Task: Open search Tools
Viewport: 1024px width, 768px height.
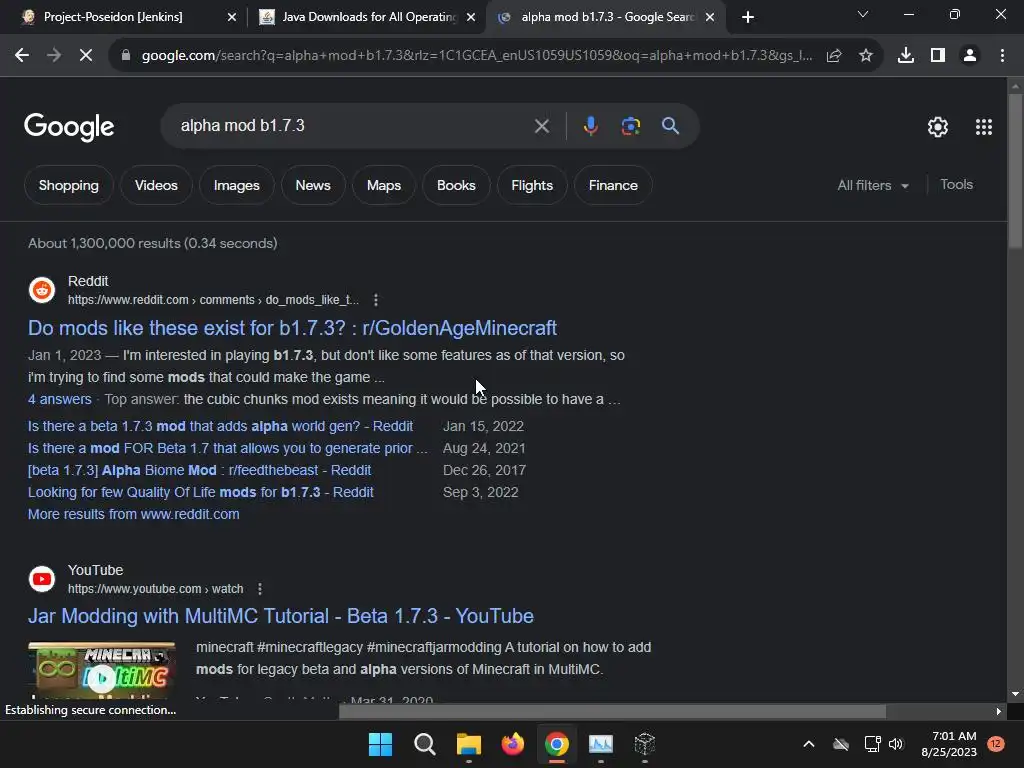Action: pos(957,185)
